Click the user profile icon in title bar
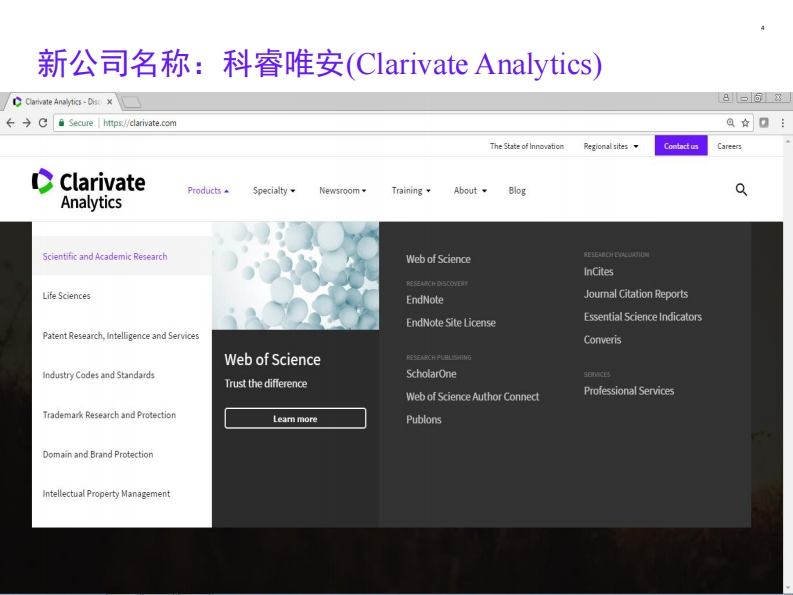The image size is (793, 595). pyautogui.click(x=726, y=97)
